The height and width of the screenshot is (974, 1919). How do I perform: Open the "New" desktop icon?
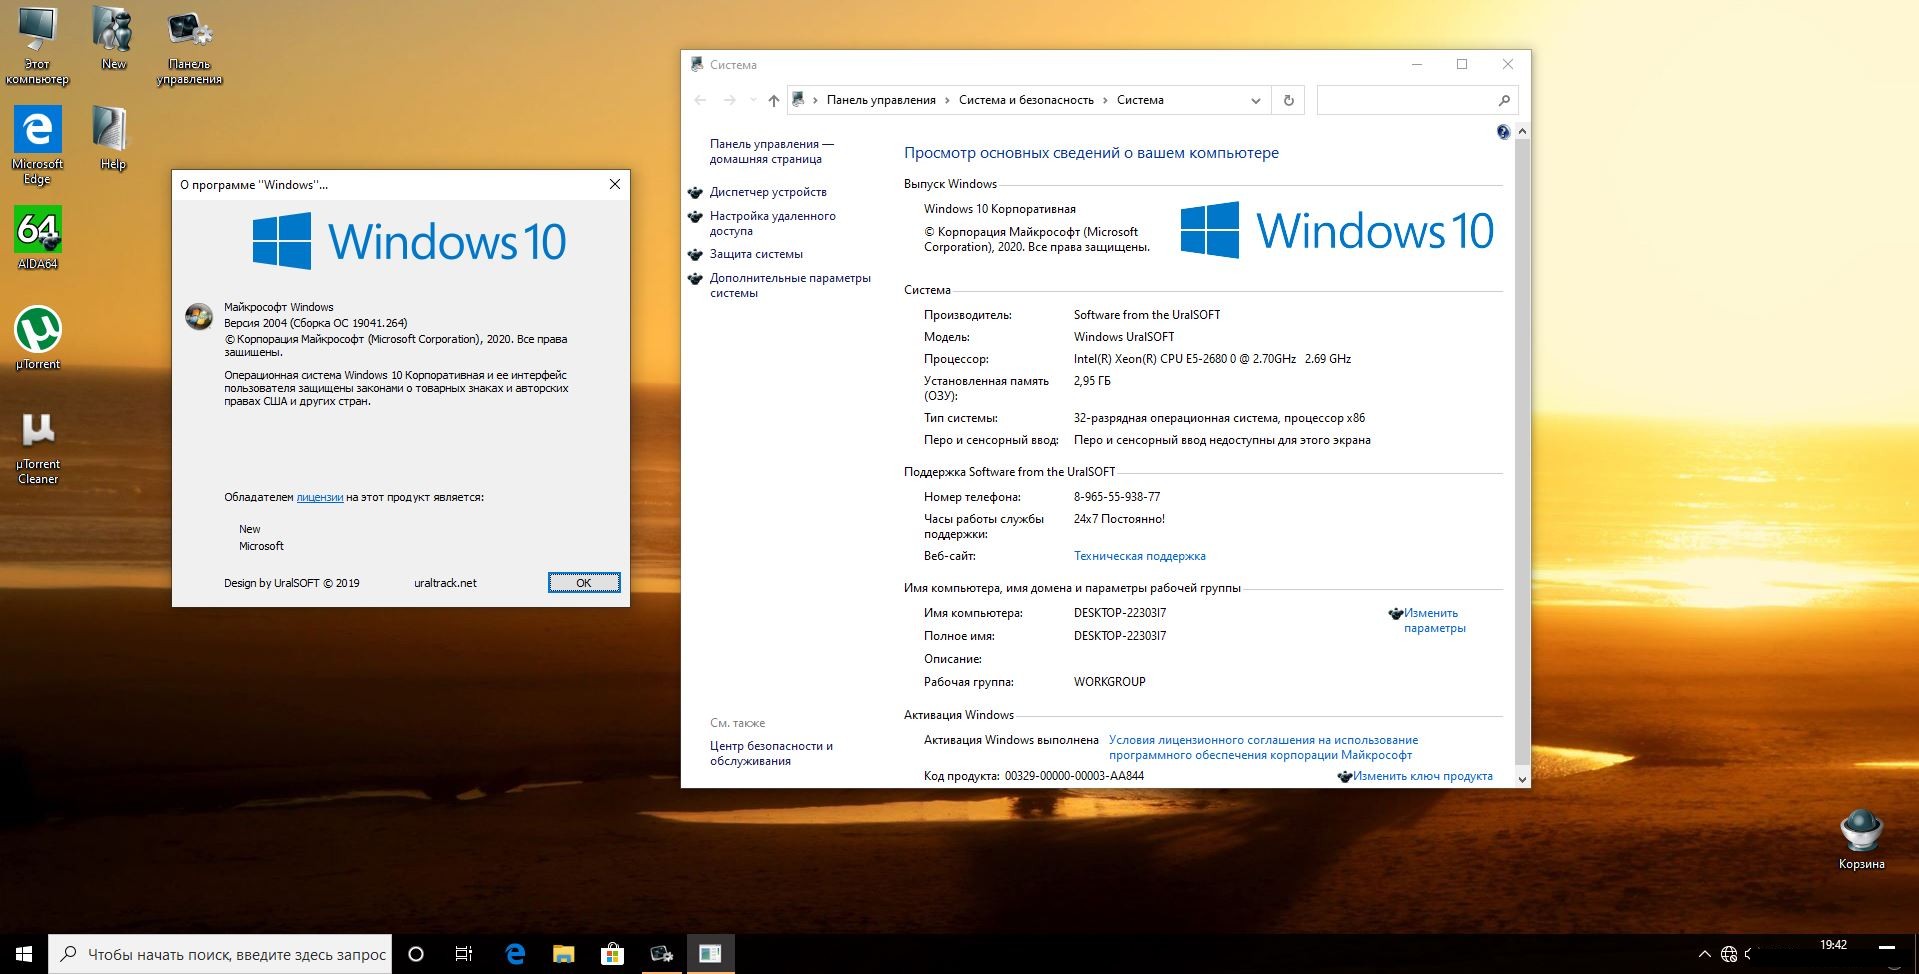coord(113,39)
